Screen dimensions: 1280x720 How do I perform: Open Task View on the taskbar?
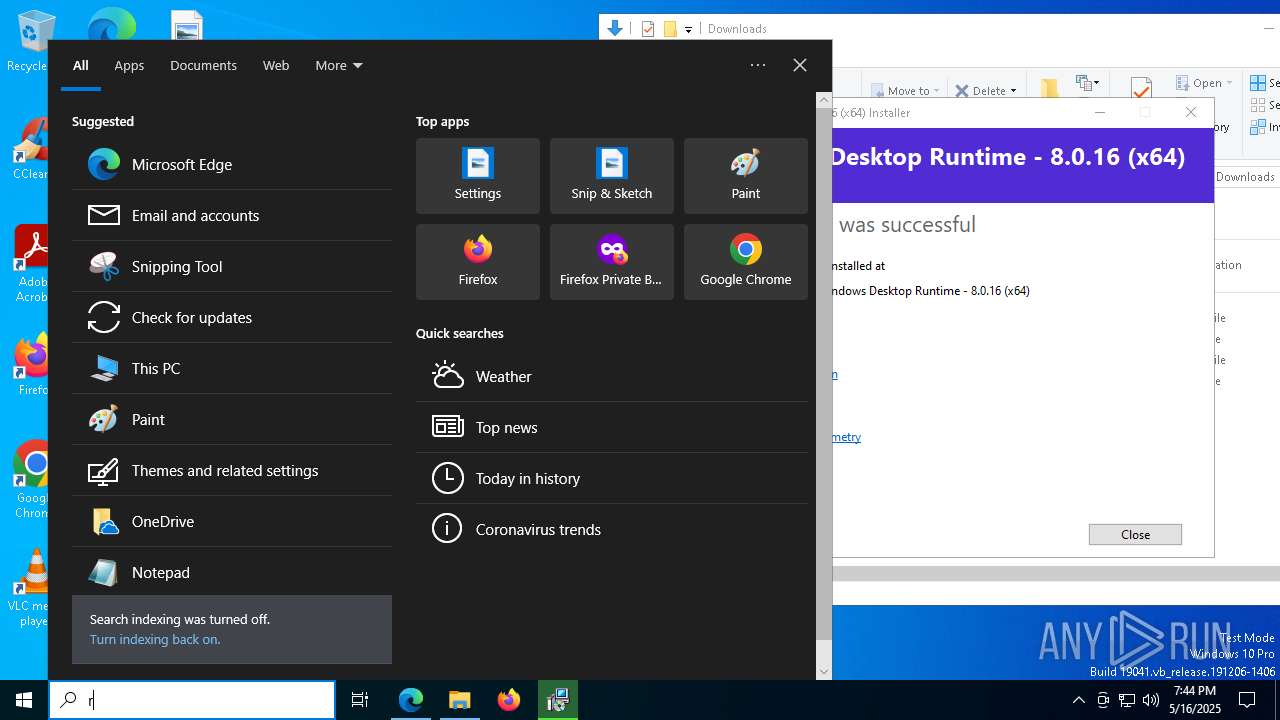pyautogui.click(x=360, y=700)
